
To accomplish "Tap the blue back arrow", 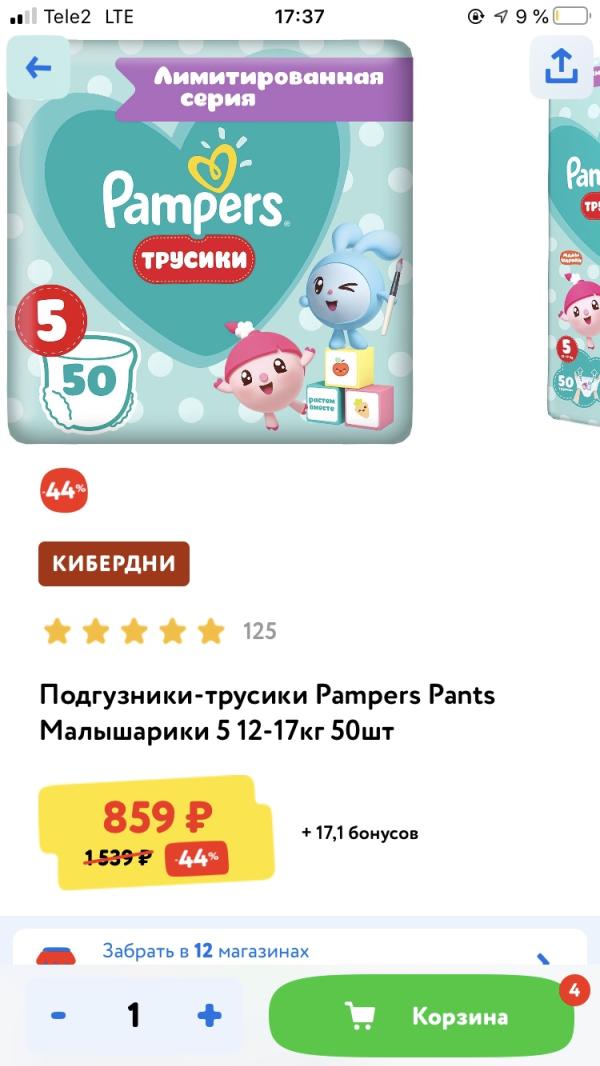I will point(38,67).
